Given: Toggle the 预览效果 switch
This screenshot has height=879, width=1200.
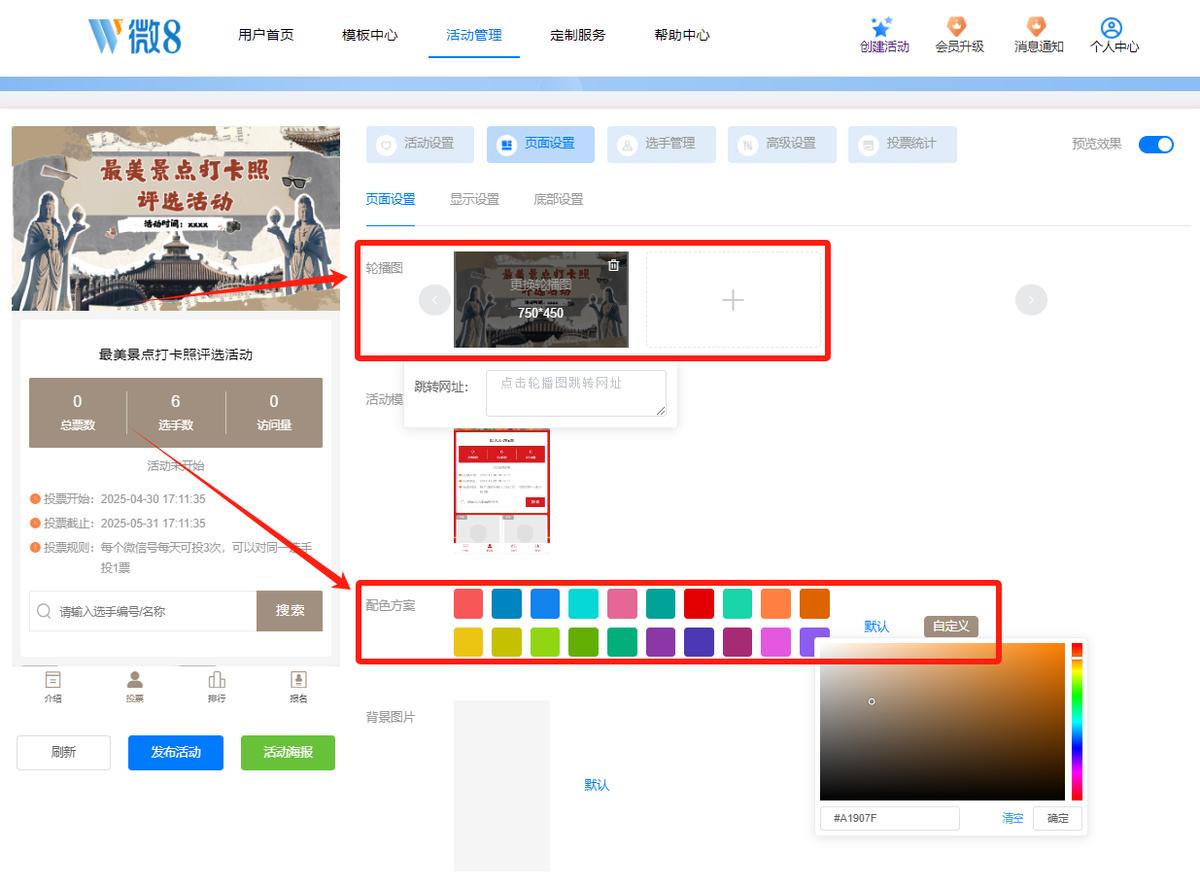Looking at the screenshot, I should coord(1156,144).
